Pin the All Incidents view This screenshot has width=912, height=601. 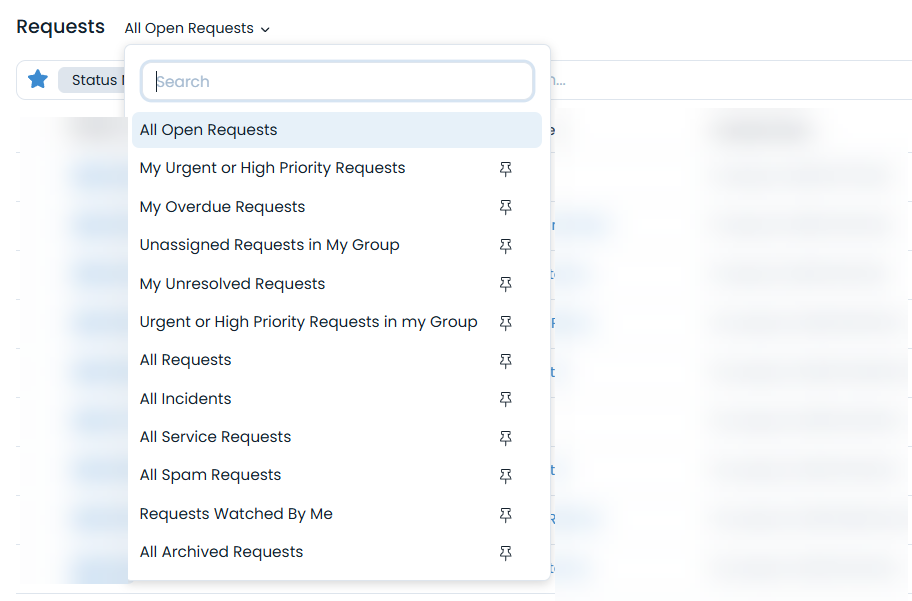[x=506, y=399]
